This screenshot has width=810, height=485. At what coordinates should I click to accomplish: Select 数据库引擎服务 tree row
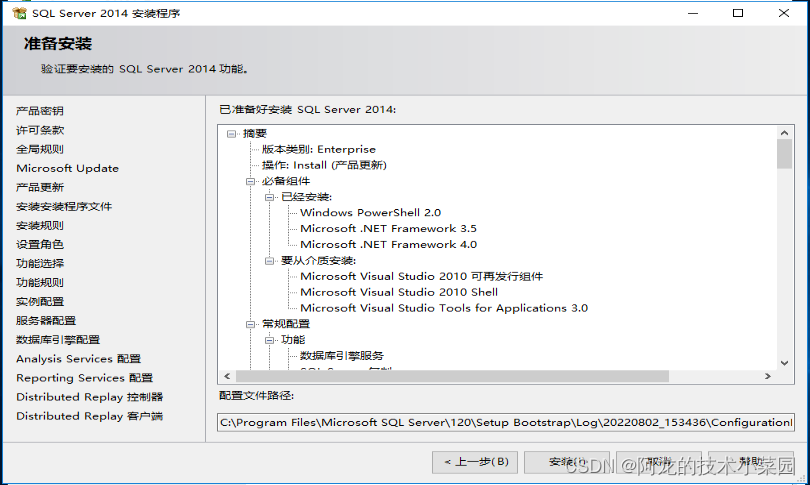[342, 356]
